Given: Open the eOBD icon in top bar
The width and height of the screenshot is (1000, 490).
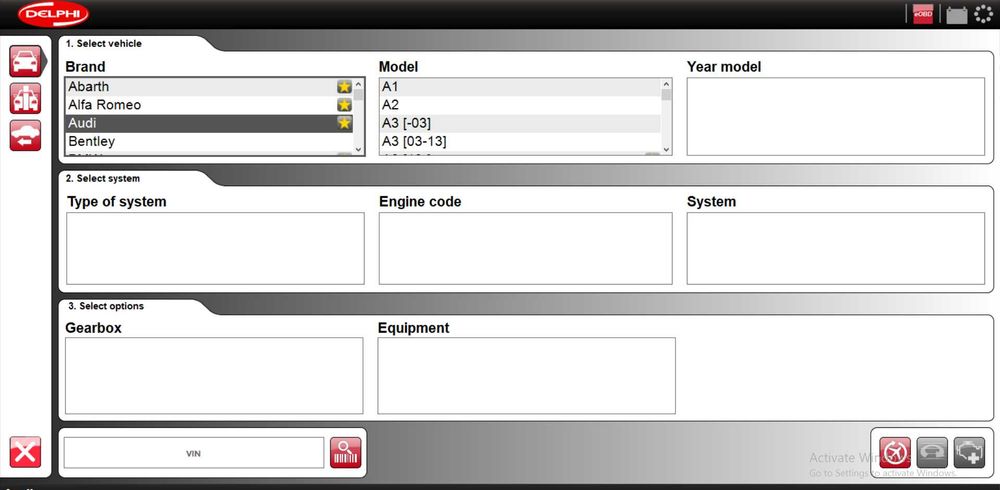Looking at the screenshot, I should pyautogui.click(x=923, y=14).
